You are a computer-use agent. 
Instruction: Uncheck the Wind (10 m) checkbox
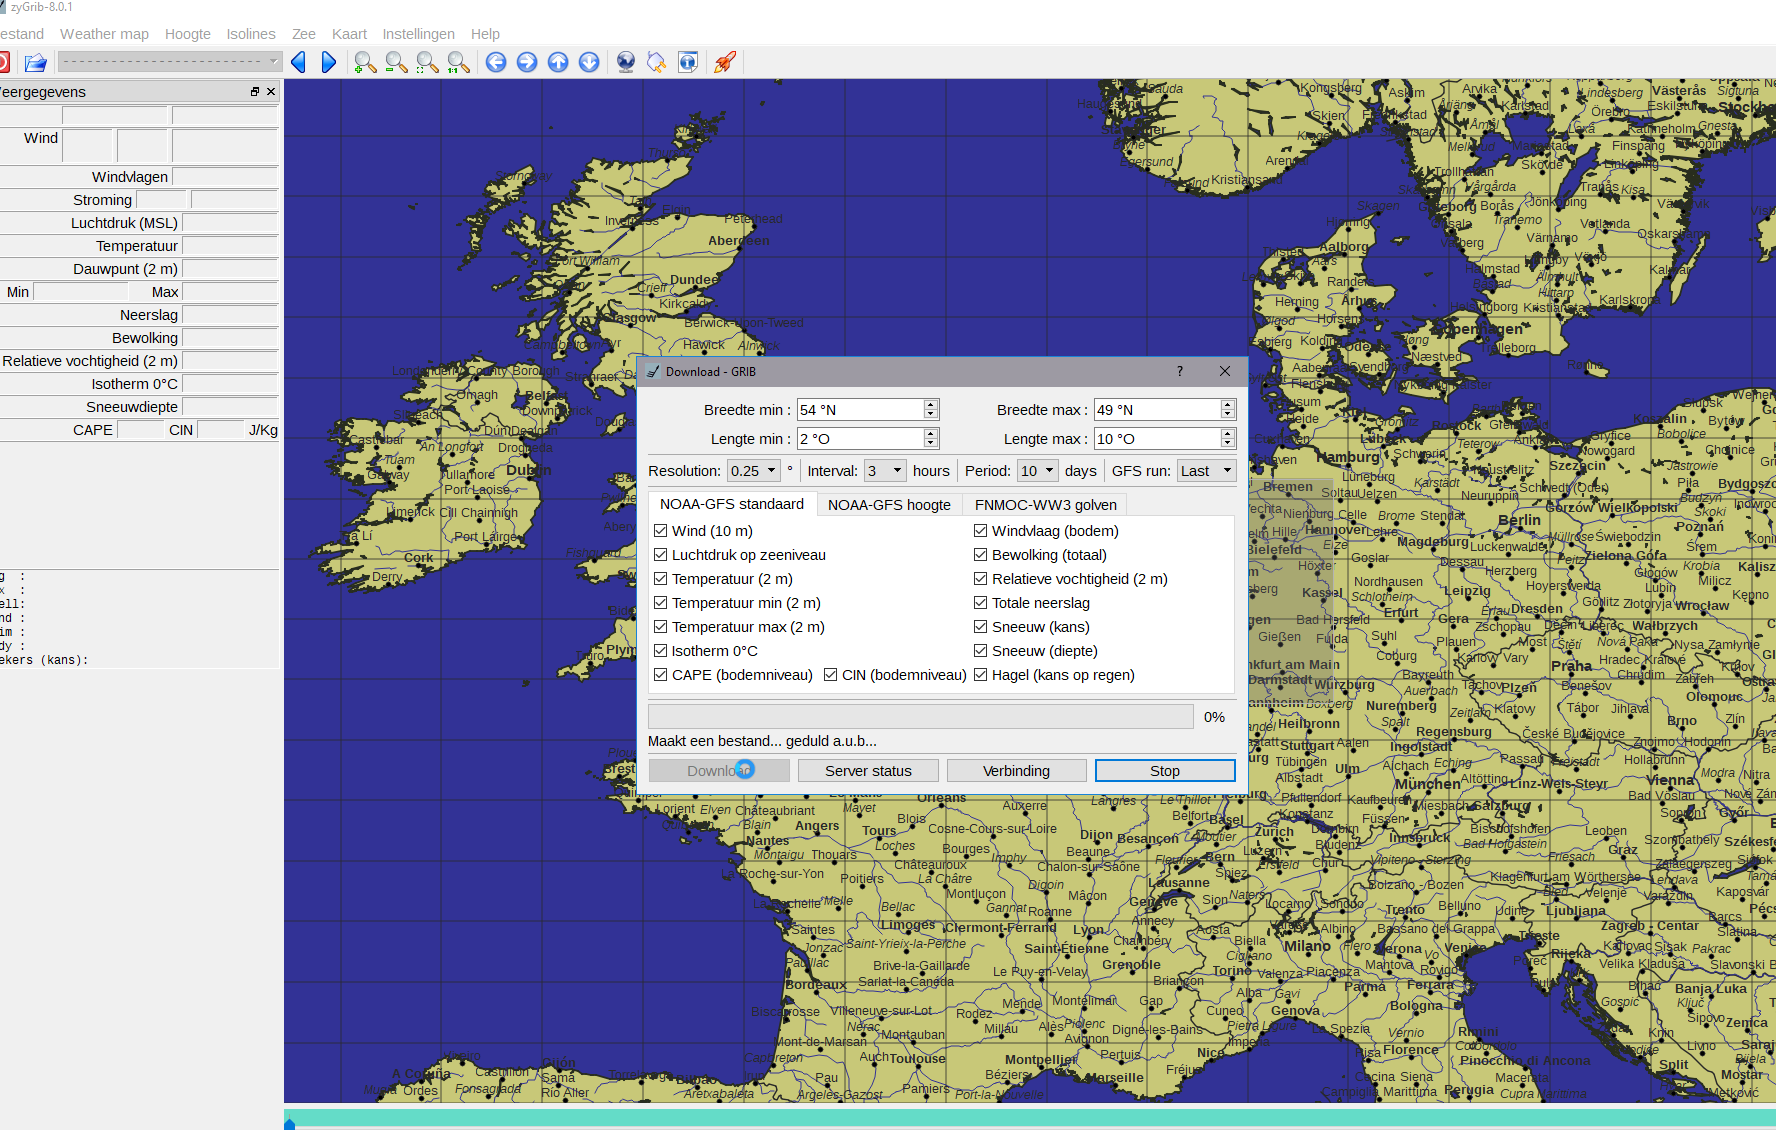click(x=661, y=531)
